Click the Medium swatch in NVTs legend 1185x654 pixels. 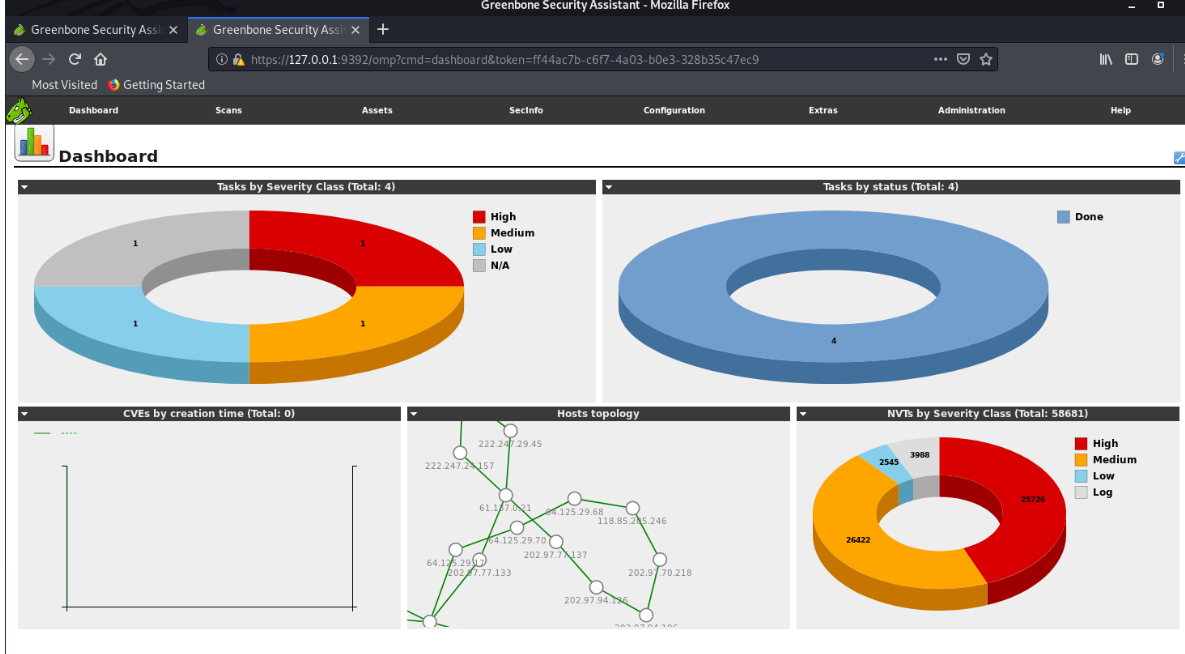click(x=1081, y=460)
